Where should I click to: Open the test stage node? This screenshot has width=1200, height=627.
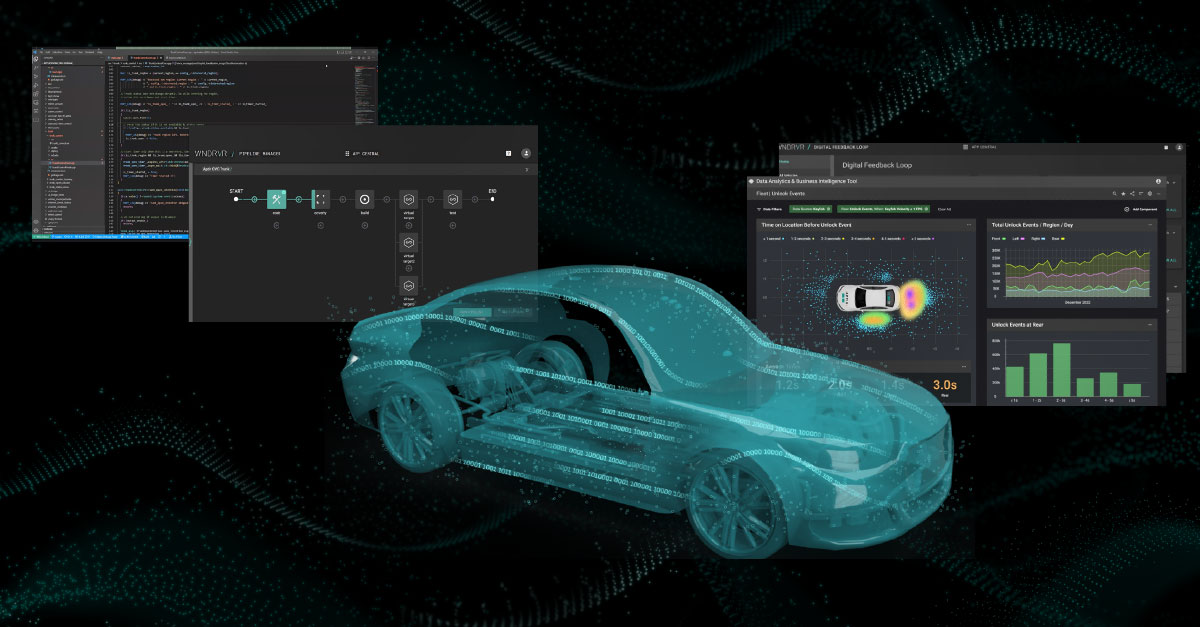coord(452,199)
